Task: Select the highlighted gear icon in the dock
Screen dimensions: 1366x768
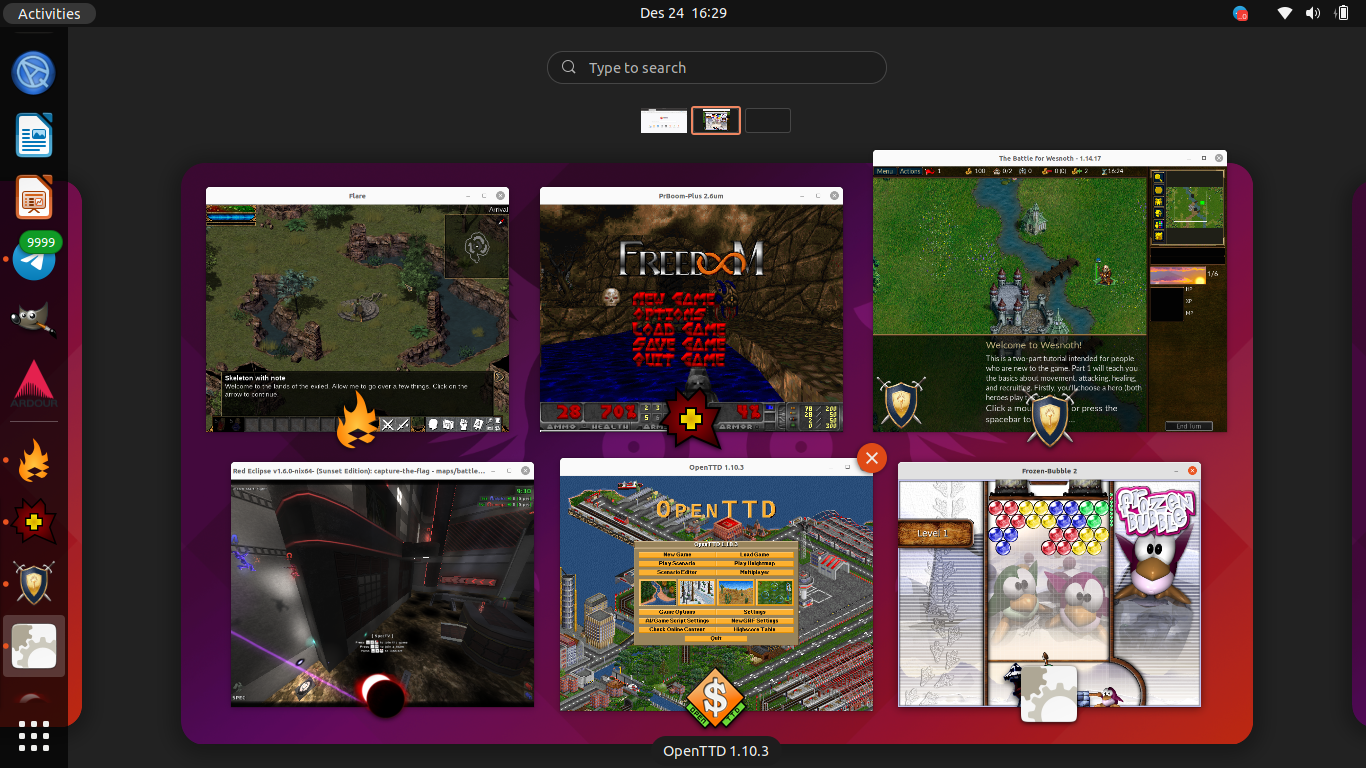Action: coord(34,646)
